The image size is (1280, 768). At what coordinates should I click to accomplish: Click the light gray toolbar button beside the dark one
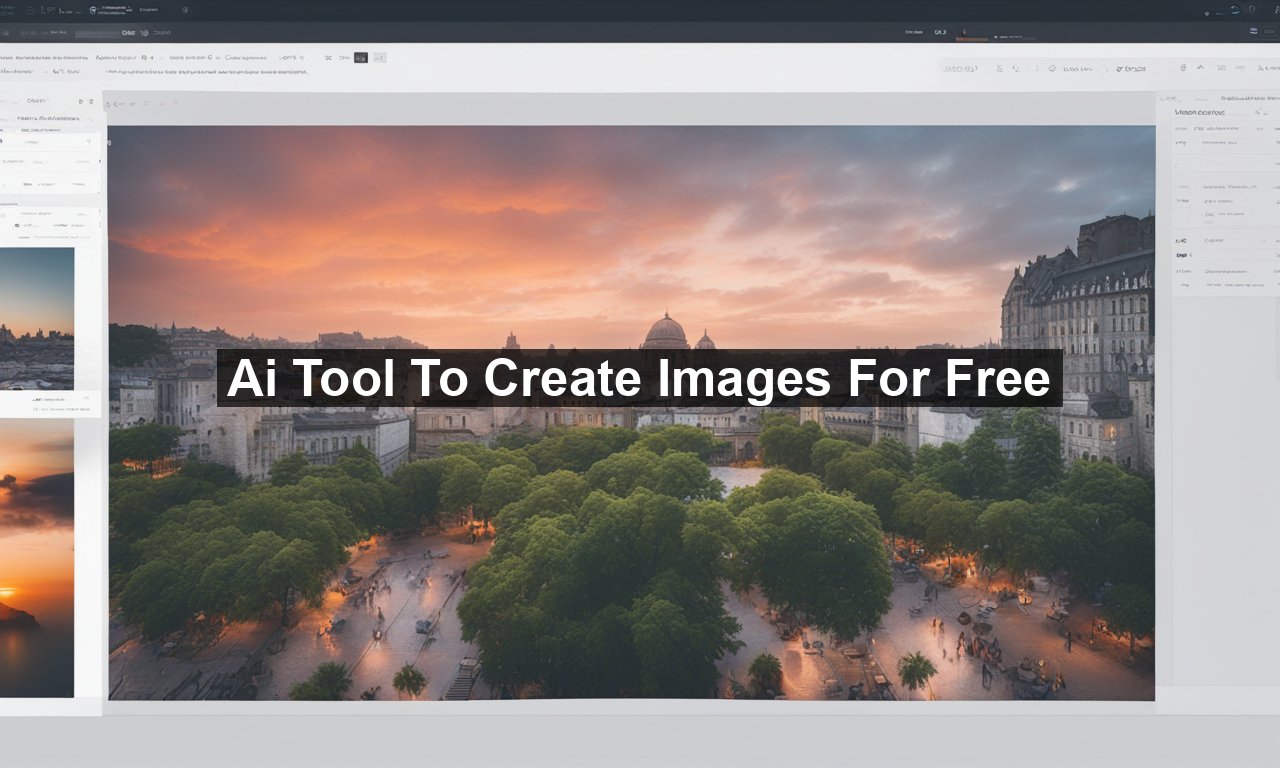(380, 58)
